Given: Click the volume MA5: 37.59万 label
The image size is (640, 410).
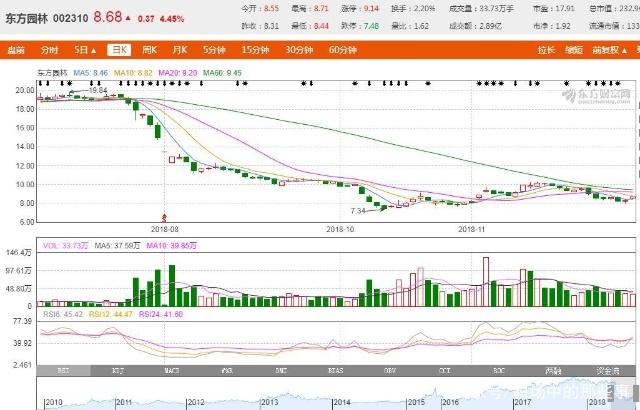Looking at the screenshot, I should click(117, 246).
